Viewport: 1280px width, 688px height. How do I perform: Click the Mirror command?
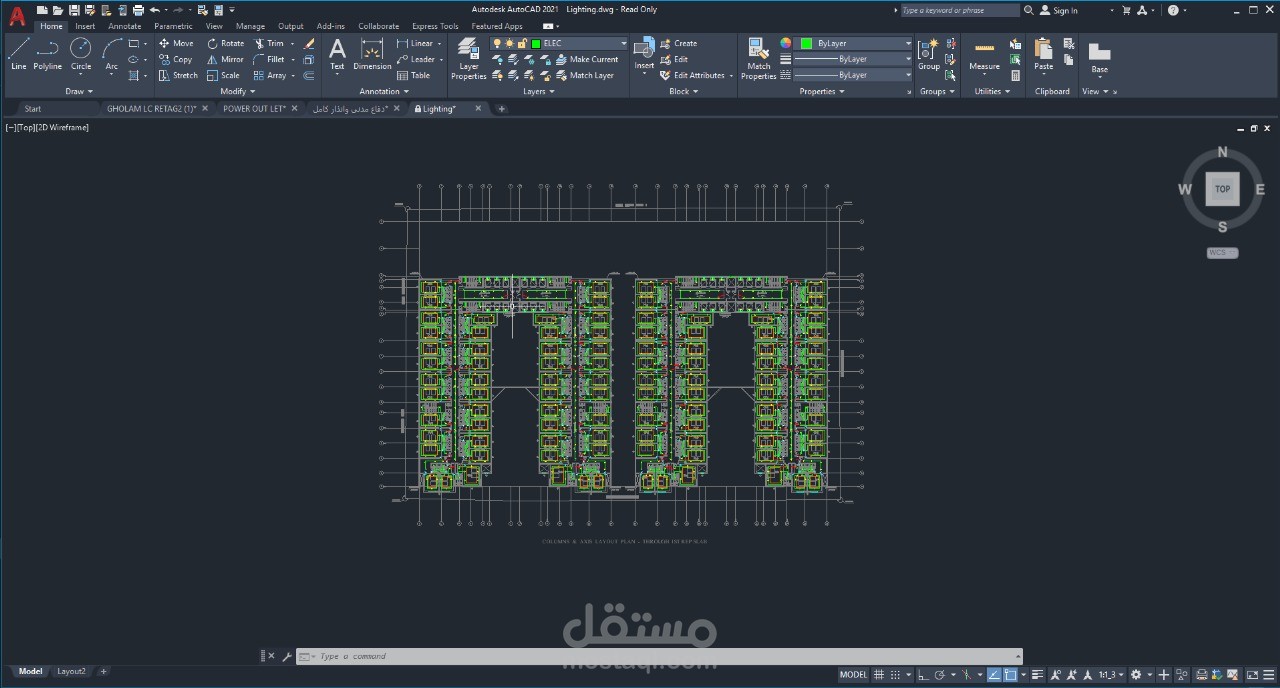click(226, 59)
